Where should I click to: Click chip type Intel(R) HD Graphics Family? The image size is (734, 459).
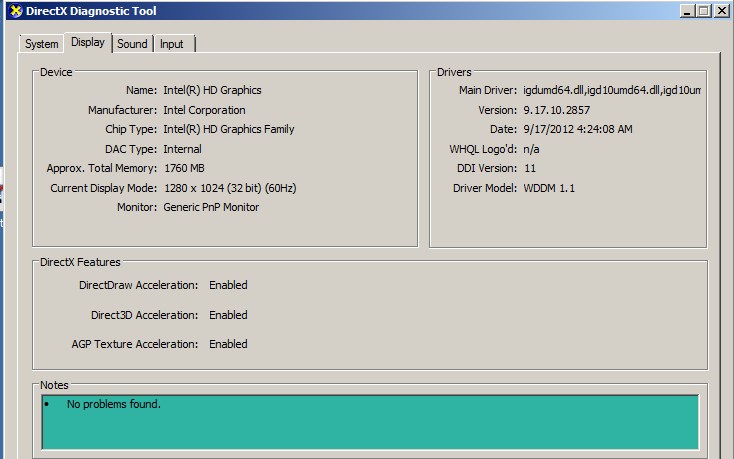click(228, 129)
